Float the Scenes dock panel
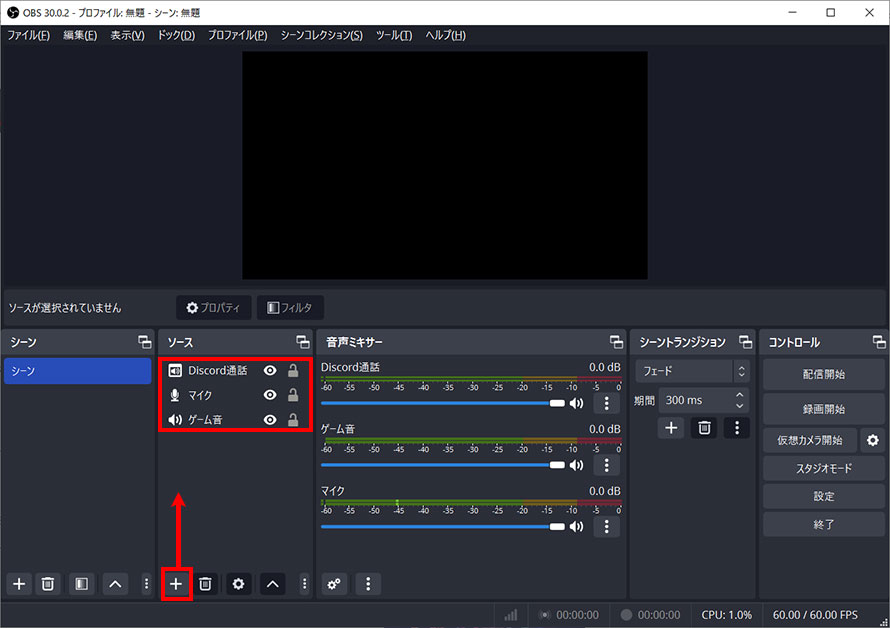This screenshot has width=890, height=628. [145, 342]
